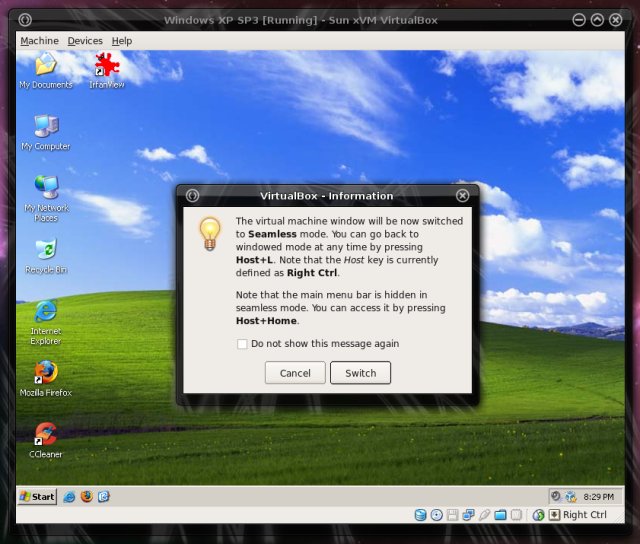
Task: Click the Windows XP Start button
Action: click(x=37, y=496)
